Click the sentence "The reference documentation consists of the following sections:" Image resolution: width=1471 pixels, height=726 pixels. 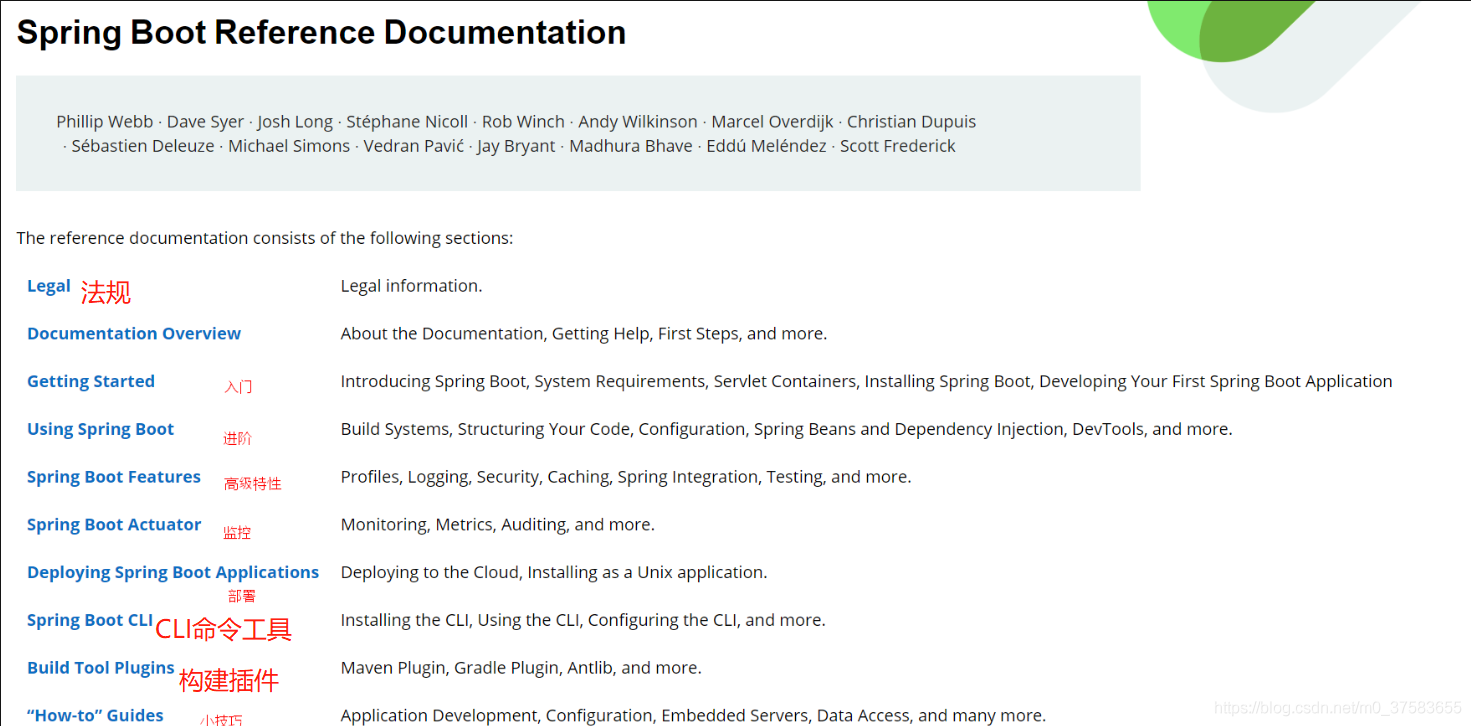[x=265, y=238]
